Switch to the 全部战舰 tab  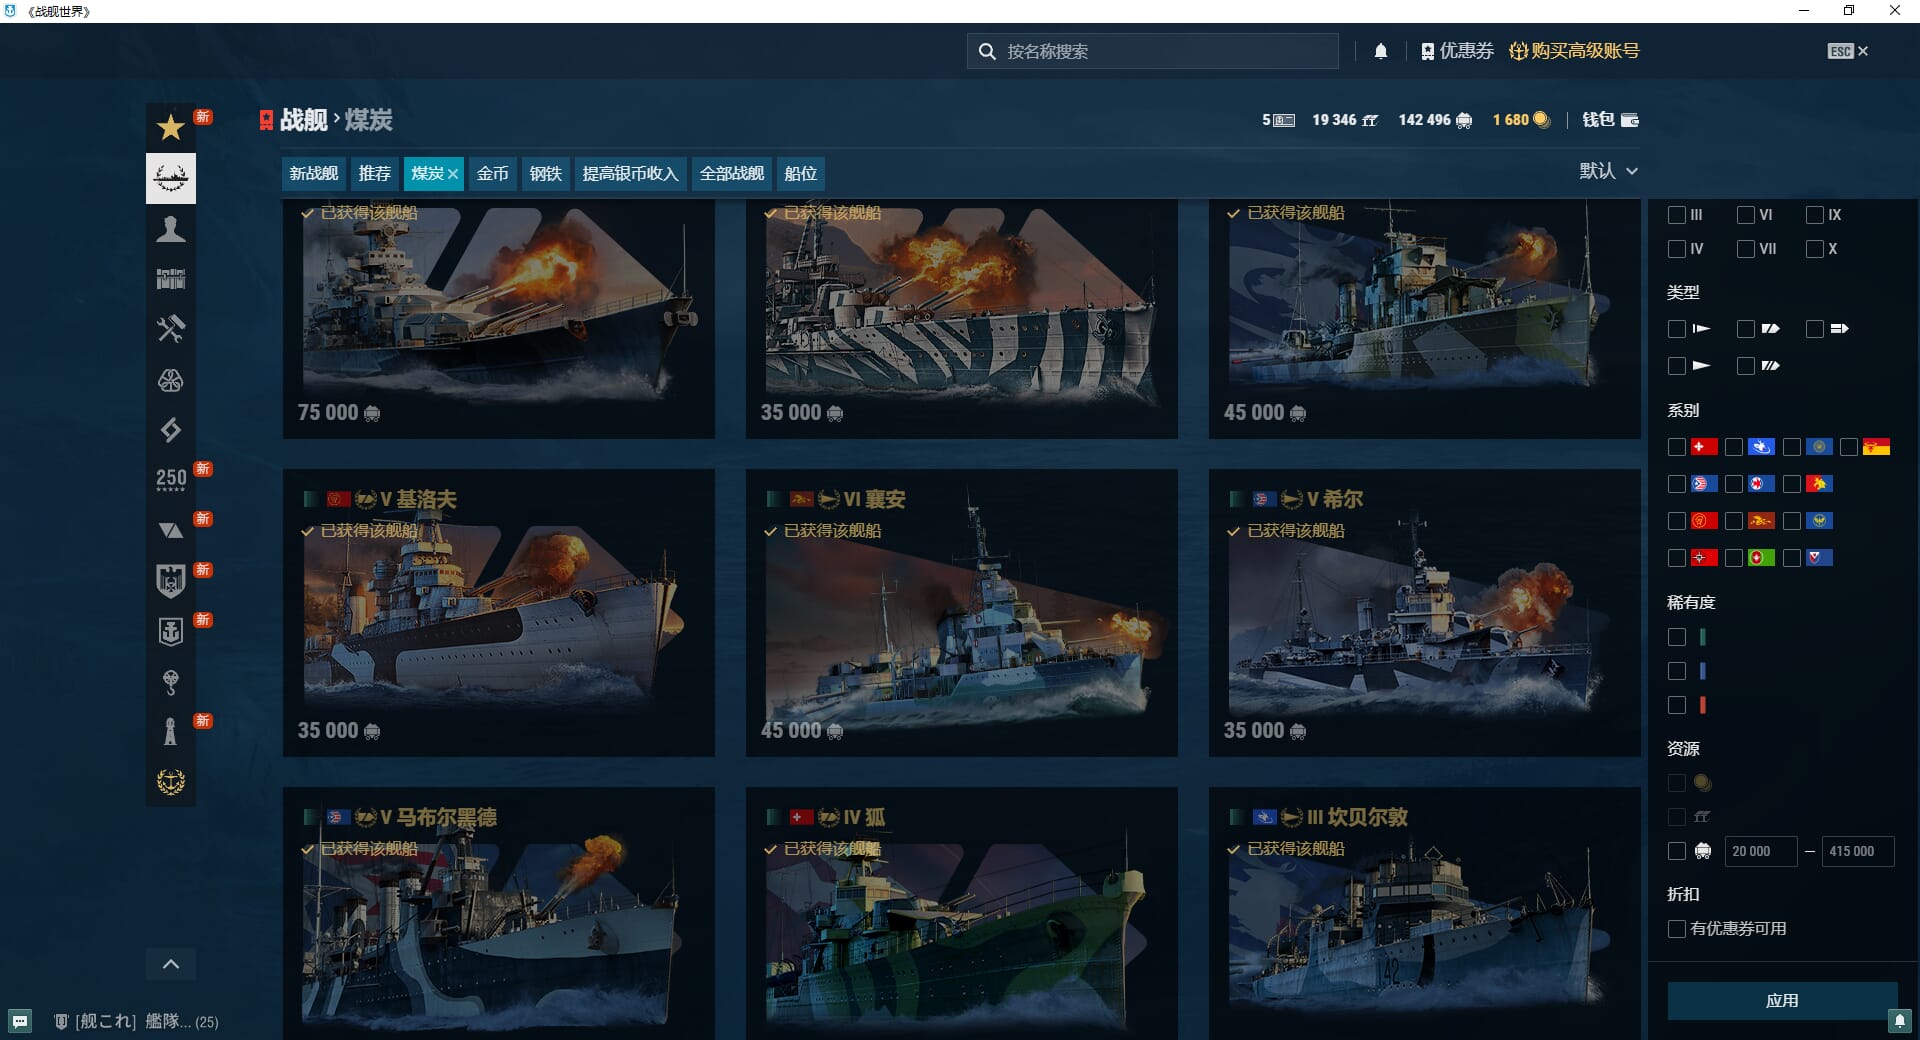(731, 174)
